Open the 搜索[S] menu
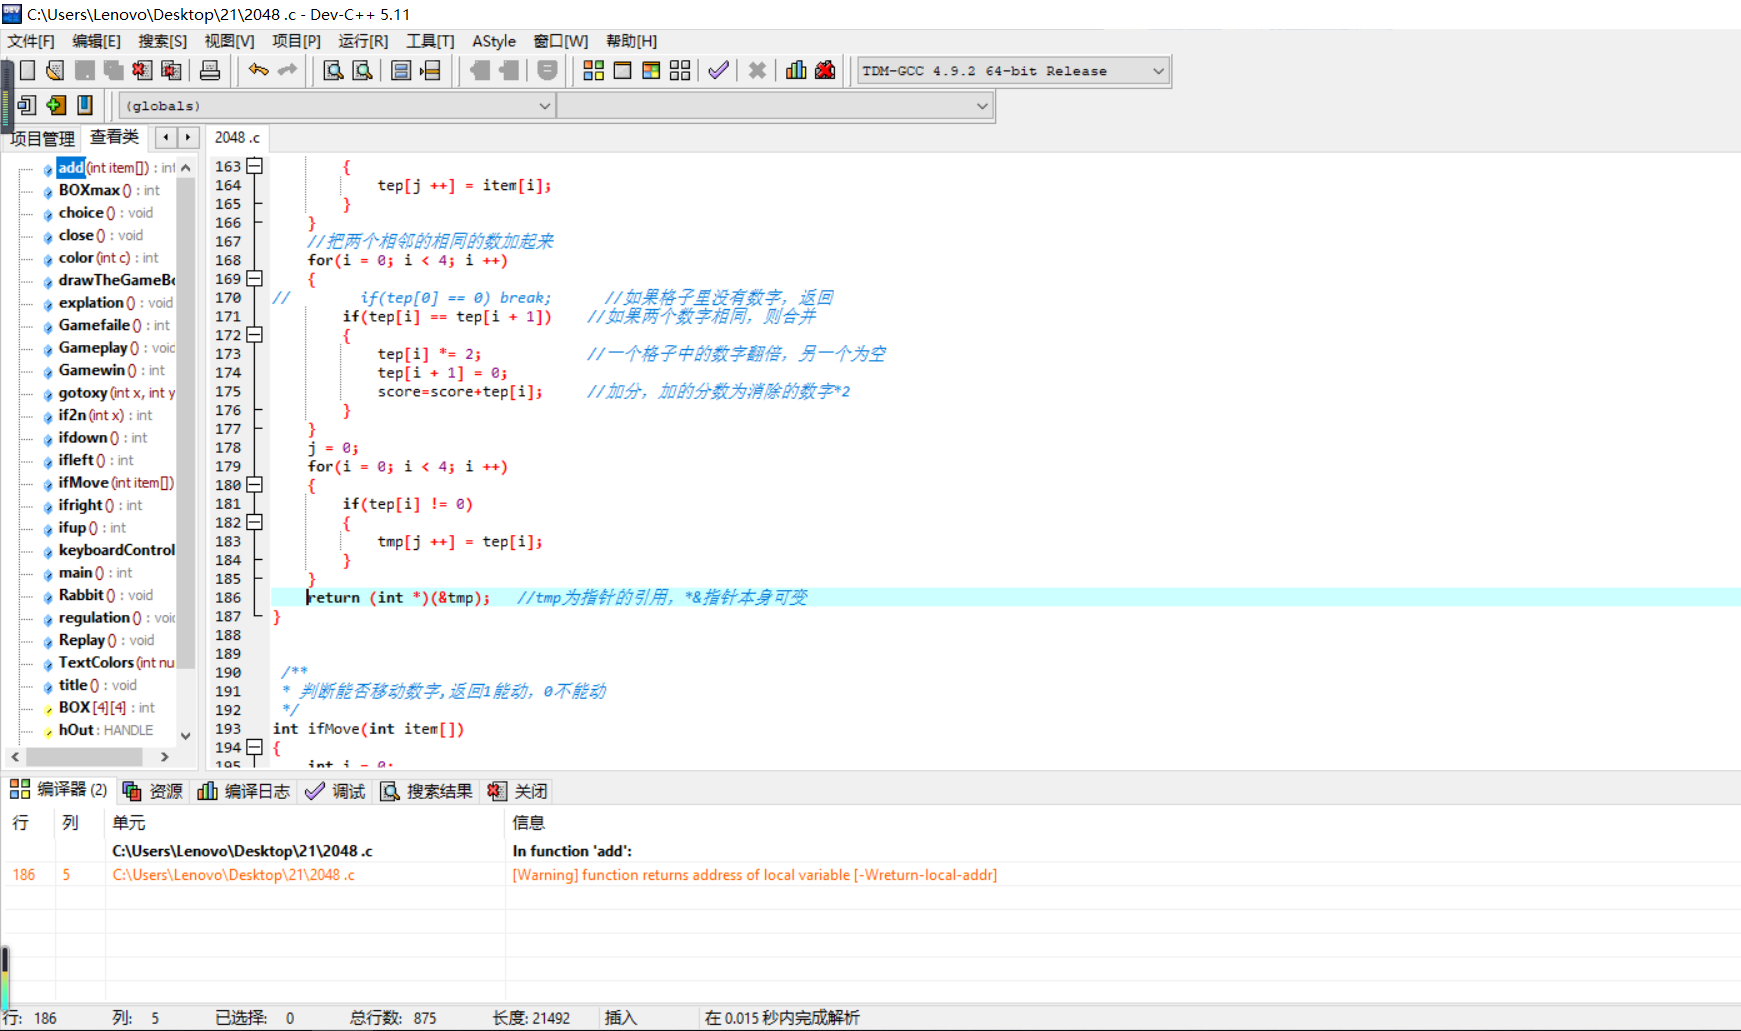 [162, 41]
